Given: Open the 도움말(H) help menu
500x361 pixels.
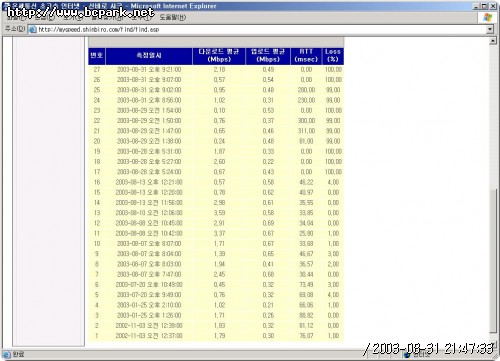Looking at the screenshot, I should (173, 17).
